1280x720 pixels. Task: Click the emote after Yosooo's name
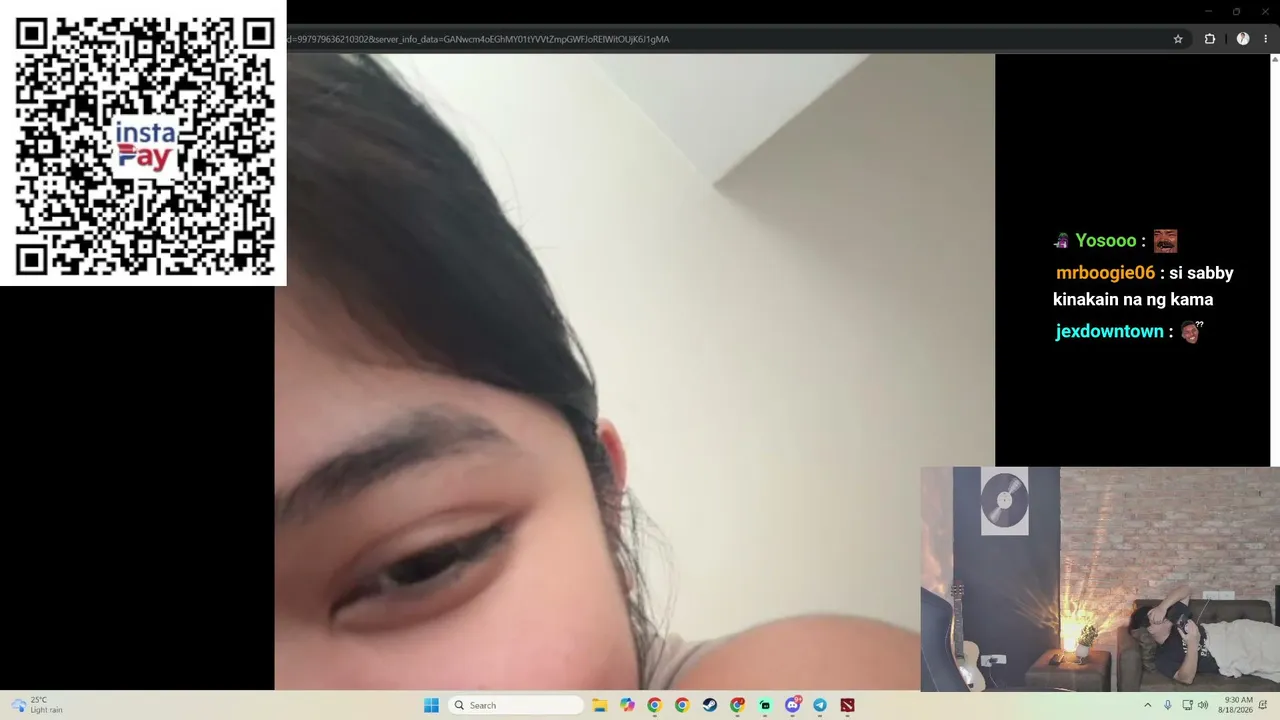pos(1165,241)
